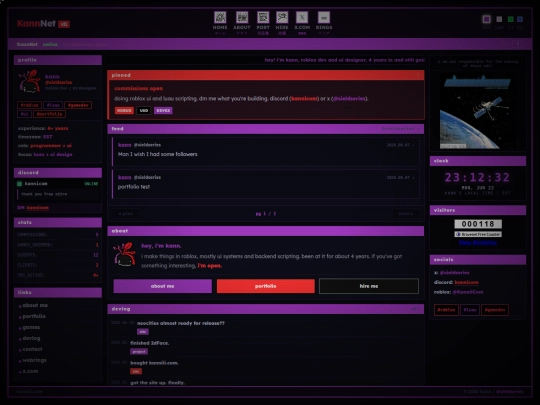Click the kannicom link in pinned post text

pos(304,98)
